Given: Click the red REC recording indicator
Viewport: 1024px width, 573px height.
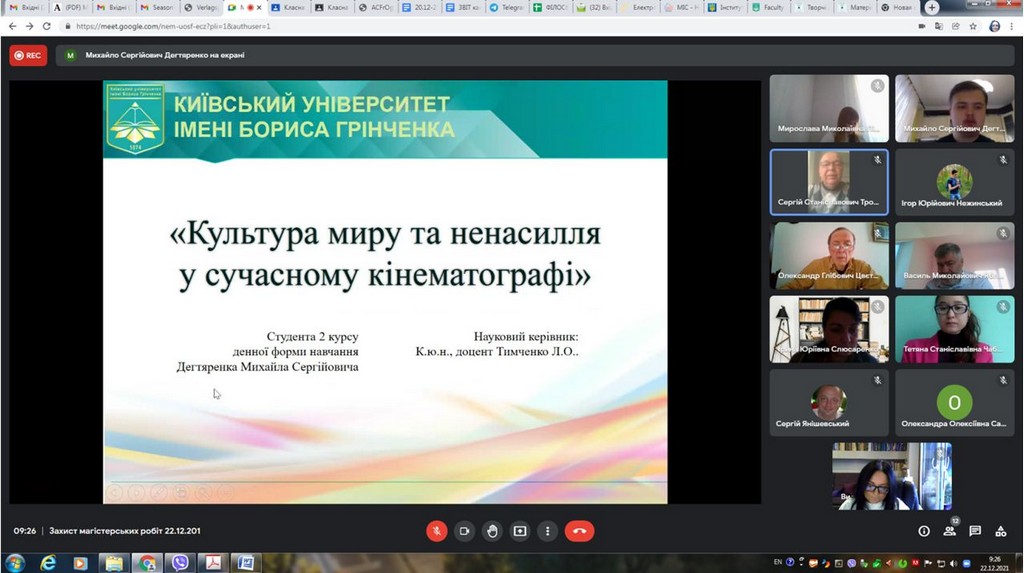Looking at the screenshot, I should click(28, 55).
